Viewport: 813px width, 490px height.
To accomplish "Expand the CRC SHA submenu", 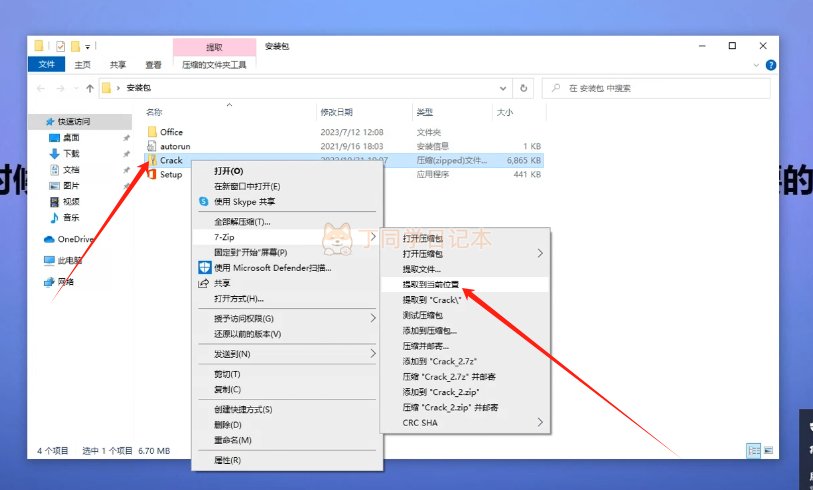I will point(541,422).
